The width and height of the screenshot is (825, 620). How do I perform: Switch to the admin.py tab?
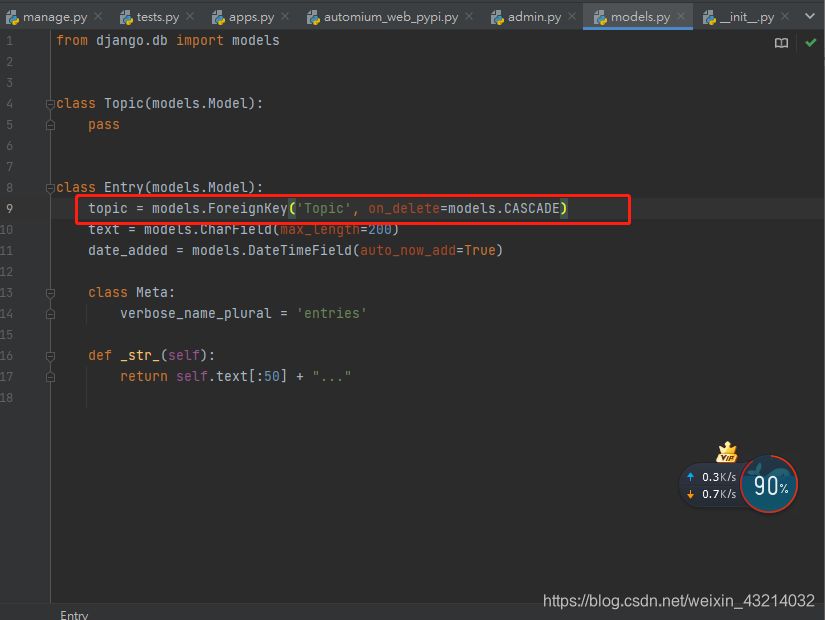click(534, 17)
